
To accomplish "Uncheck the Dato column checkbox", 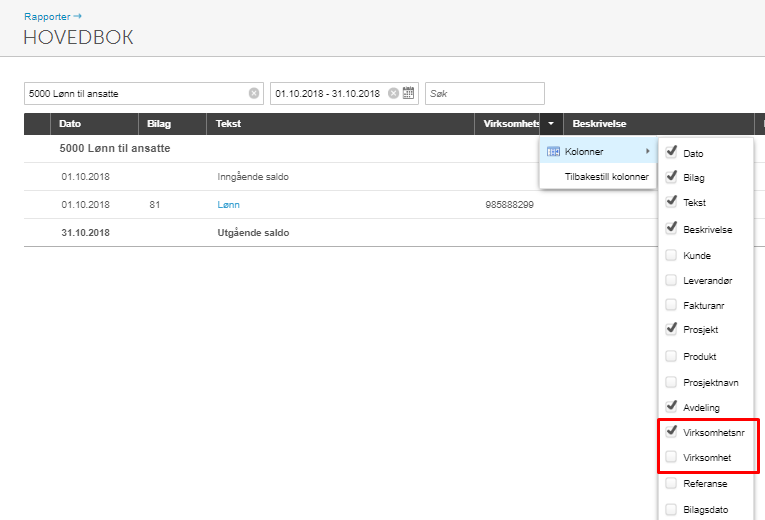I will coord(671,152).
